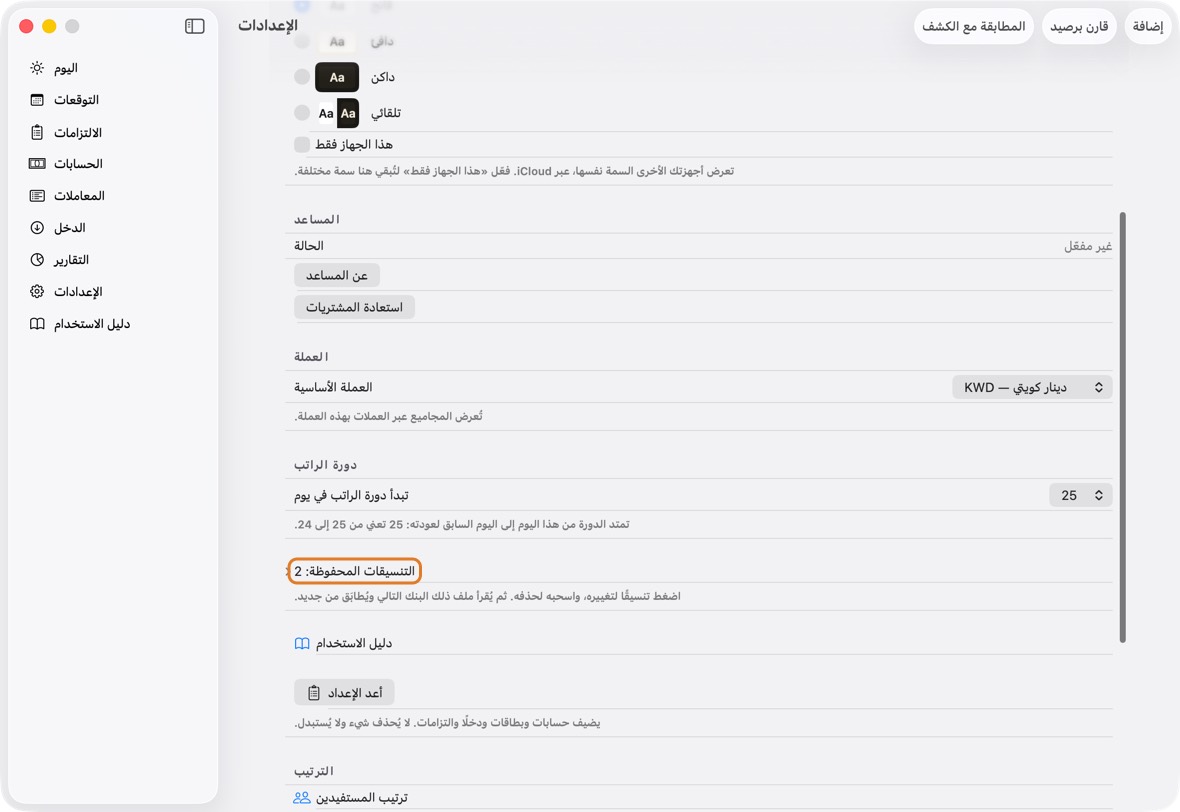Click the عن المساعد button
Screen dimensions: 1180x812
tap(336, 275)
